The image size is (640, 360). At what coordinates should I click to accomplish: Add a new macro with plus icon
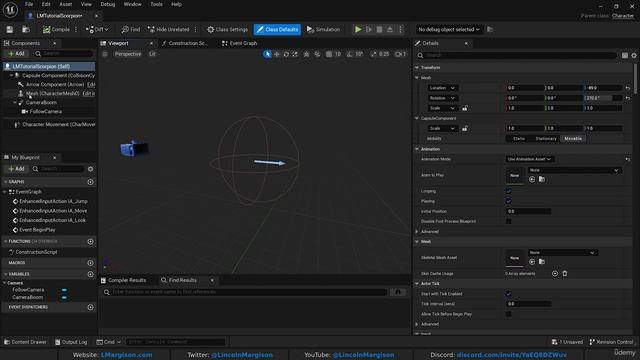click(91, 263)
